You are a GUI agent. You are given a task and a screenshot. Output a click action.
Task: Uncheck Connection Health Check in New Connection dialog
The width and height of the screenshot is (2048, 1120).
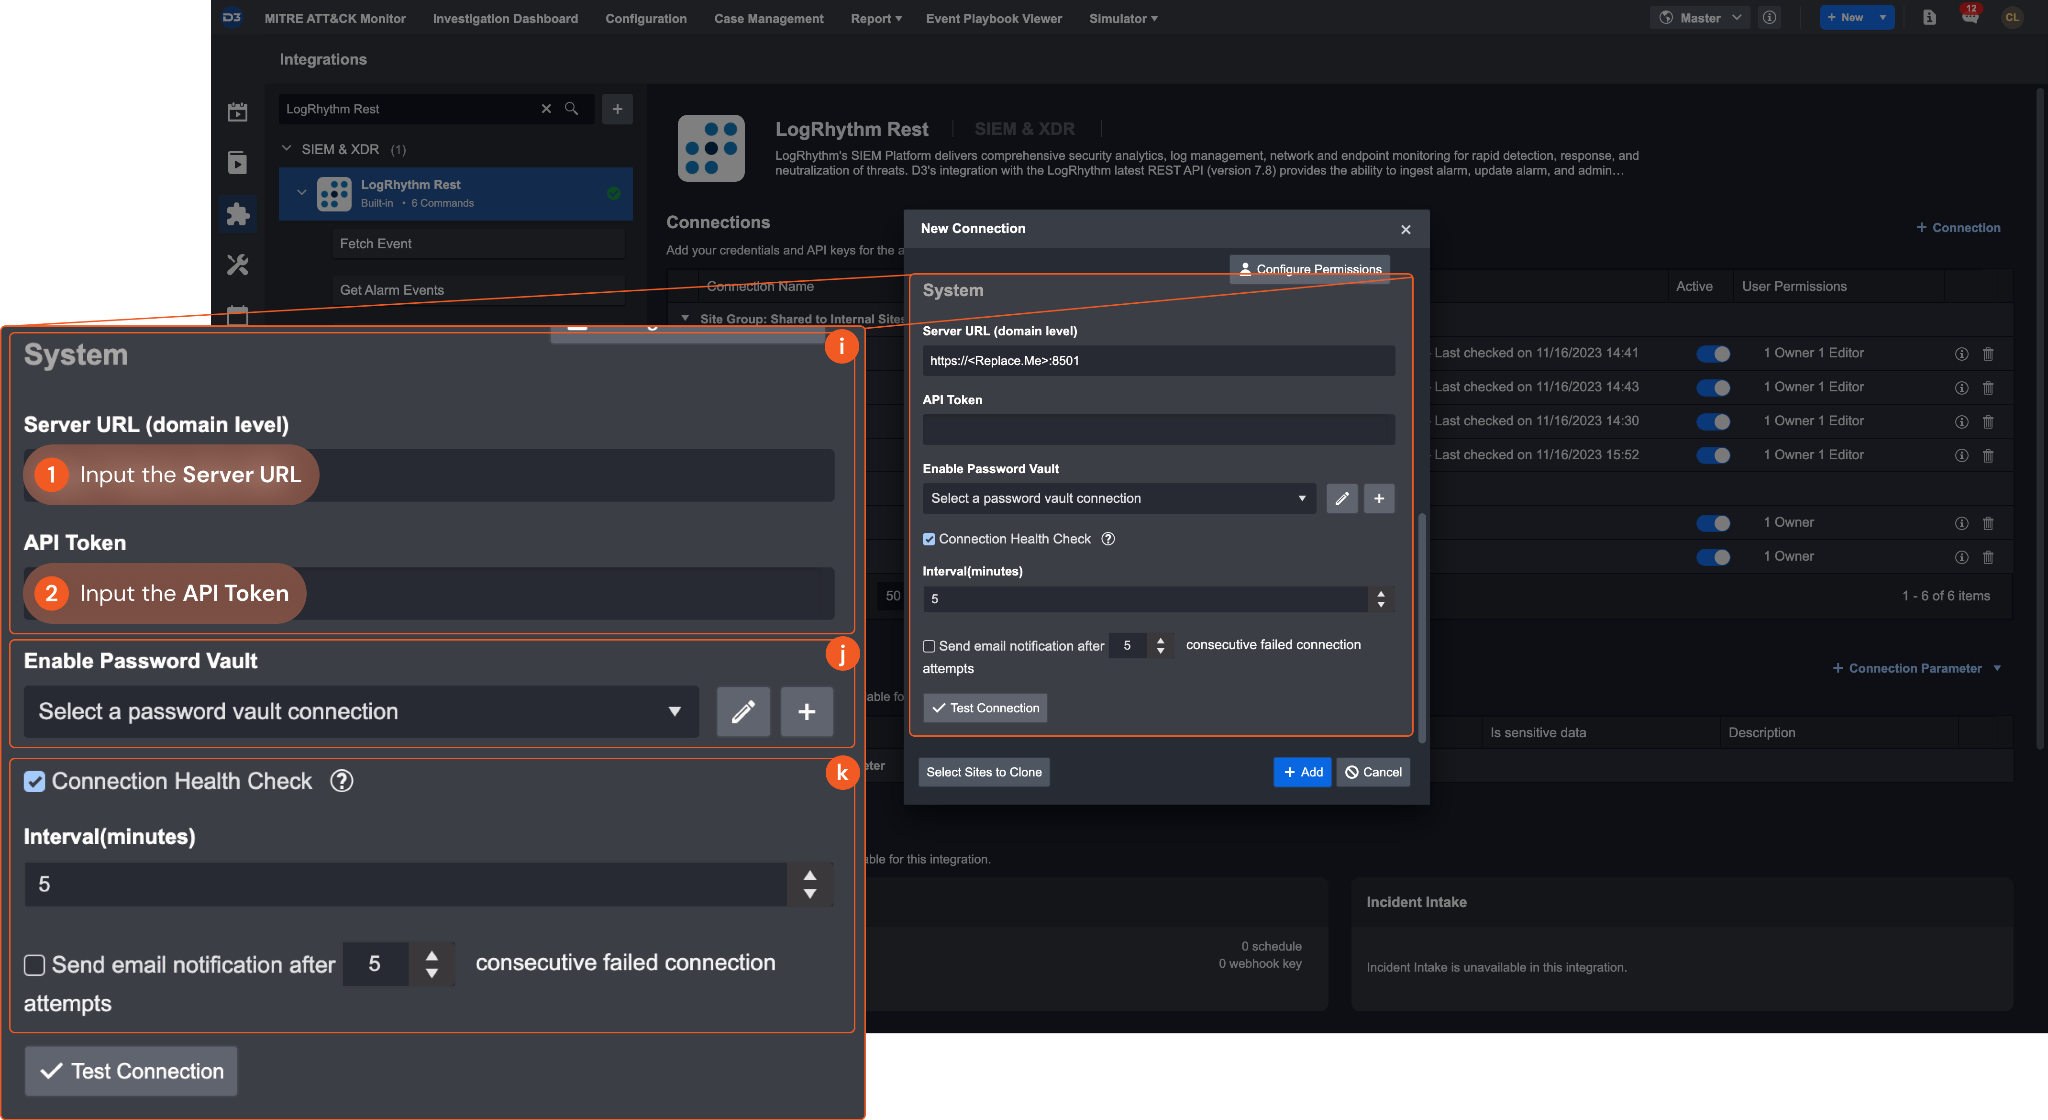click(x=929, y=539)
